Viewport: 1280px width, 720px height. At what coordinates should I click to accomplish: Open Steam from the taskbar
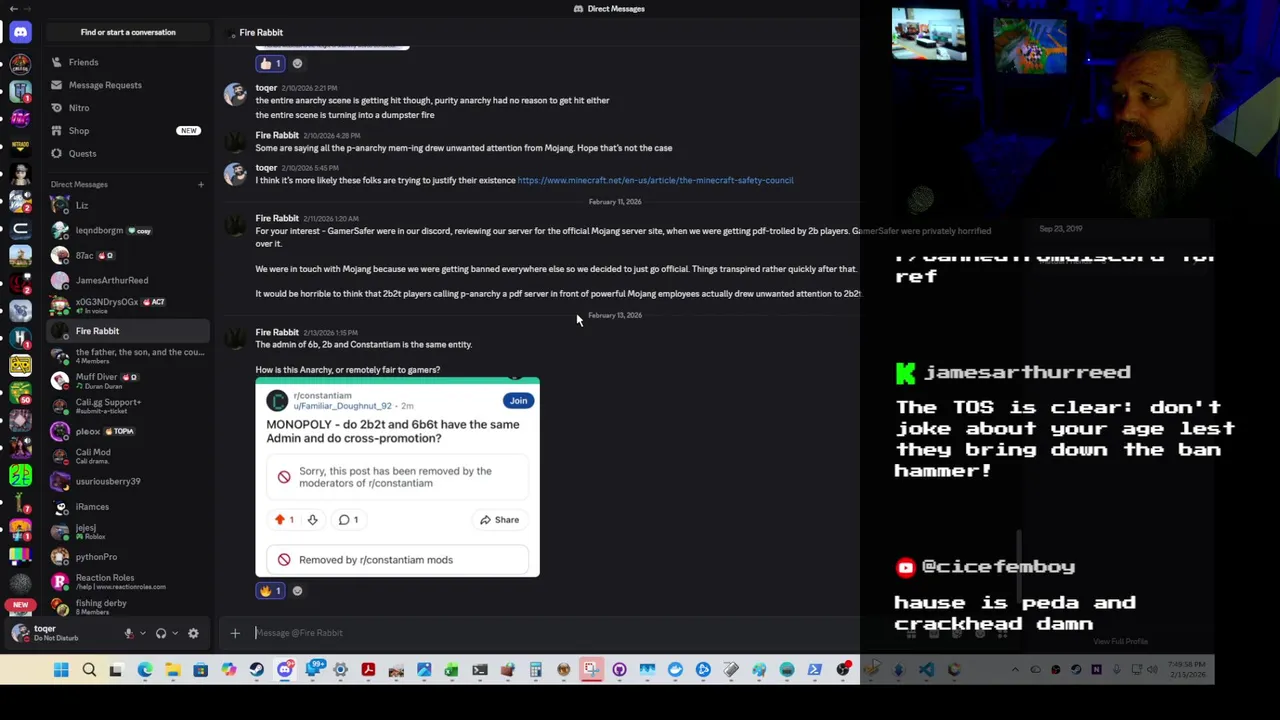click(257, 670)
